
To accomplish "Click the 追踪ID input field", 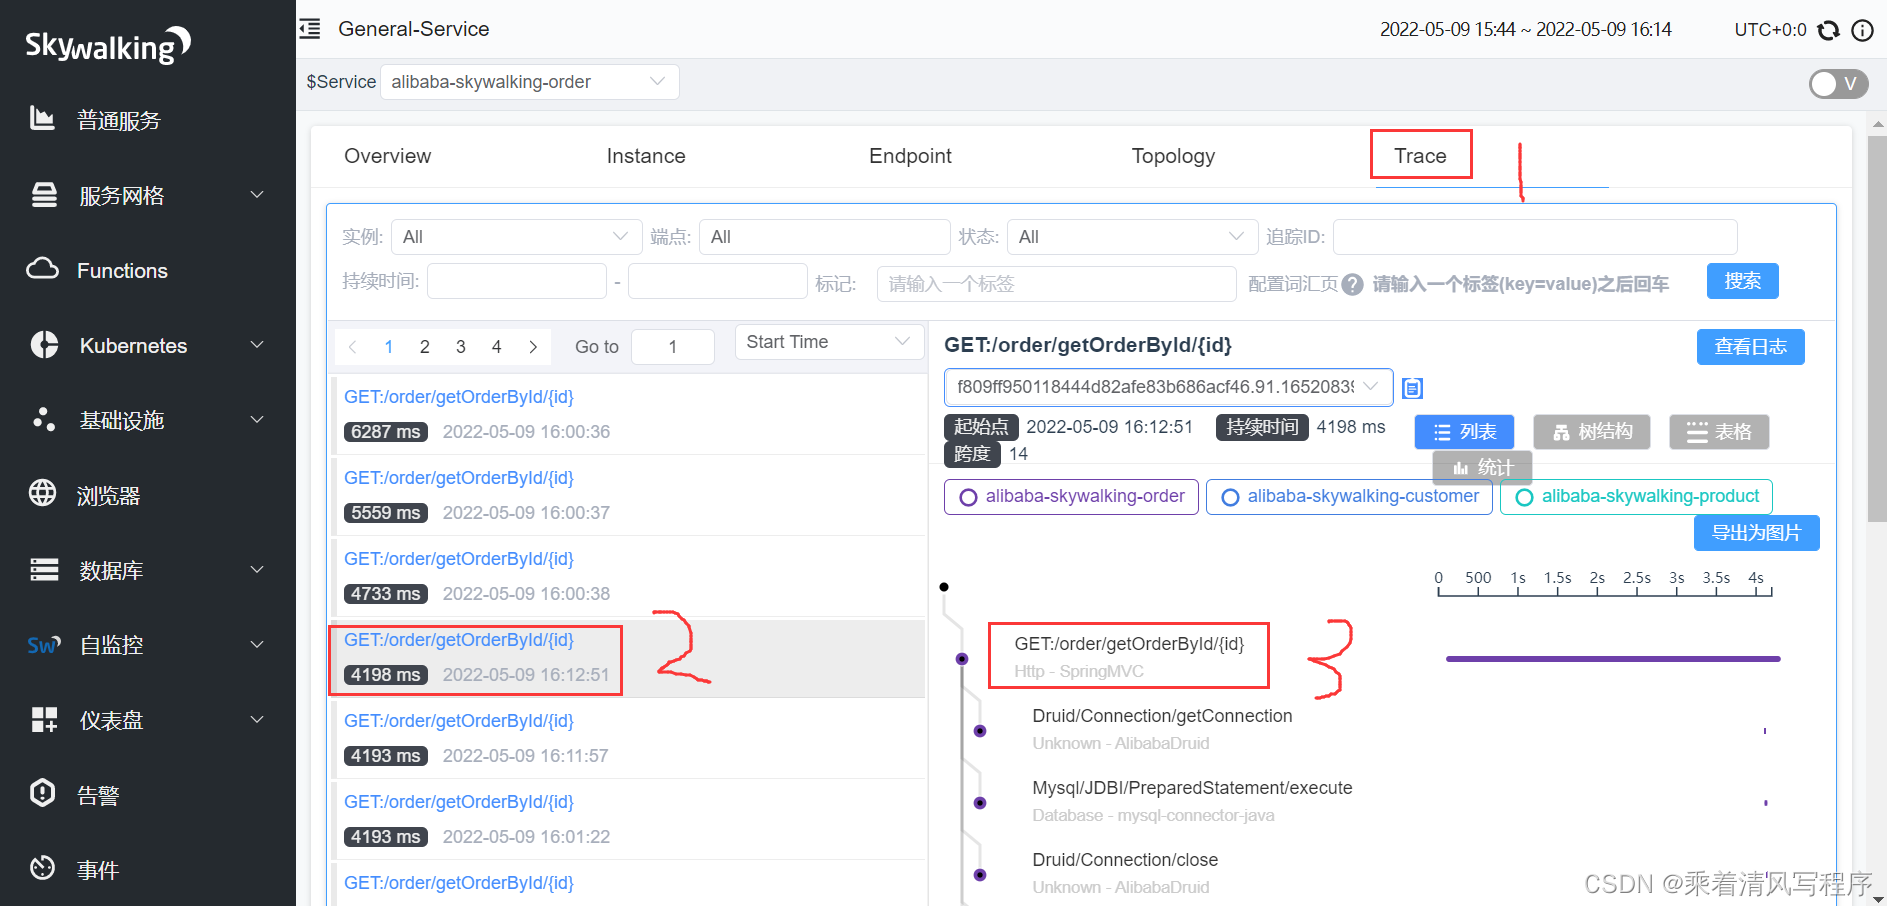I will [1535, 237].
